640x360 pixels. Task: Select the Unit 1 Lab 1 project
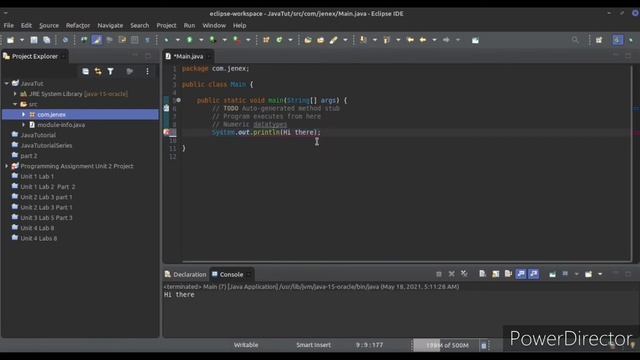coord(37,176)
